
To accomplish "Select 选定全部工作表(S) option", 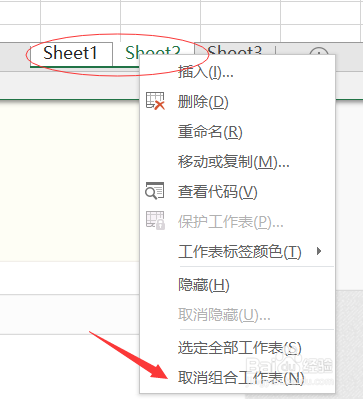I will tap(237, 348).
